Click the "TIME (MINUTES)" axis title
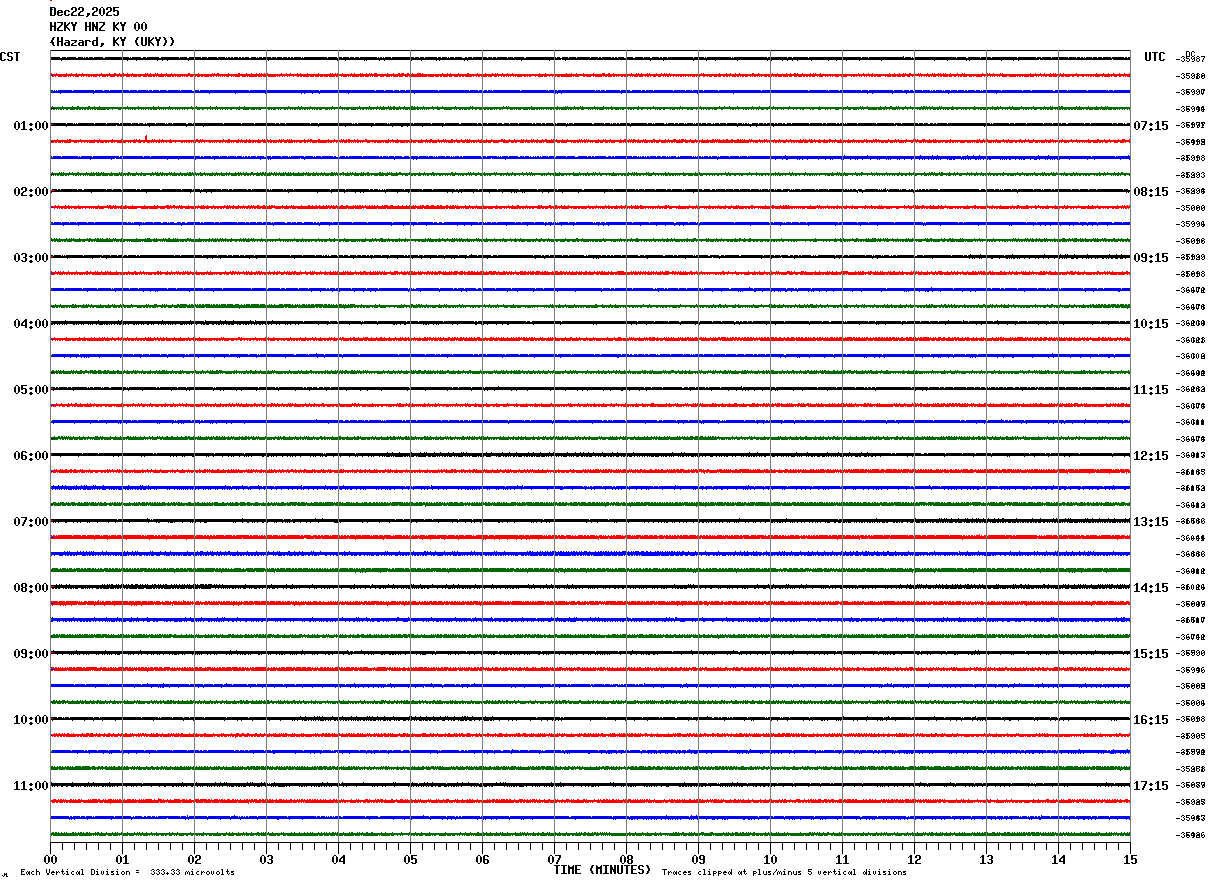The height and width of the screenshot is (886, 1210). (x=602, y=870)
